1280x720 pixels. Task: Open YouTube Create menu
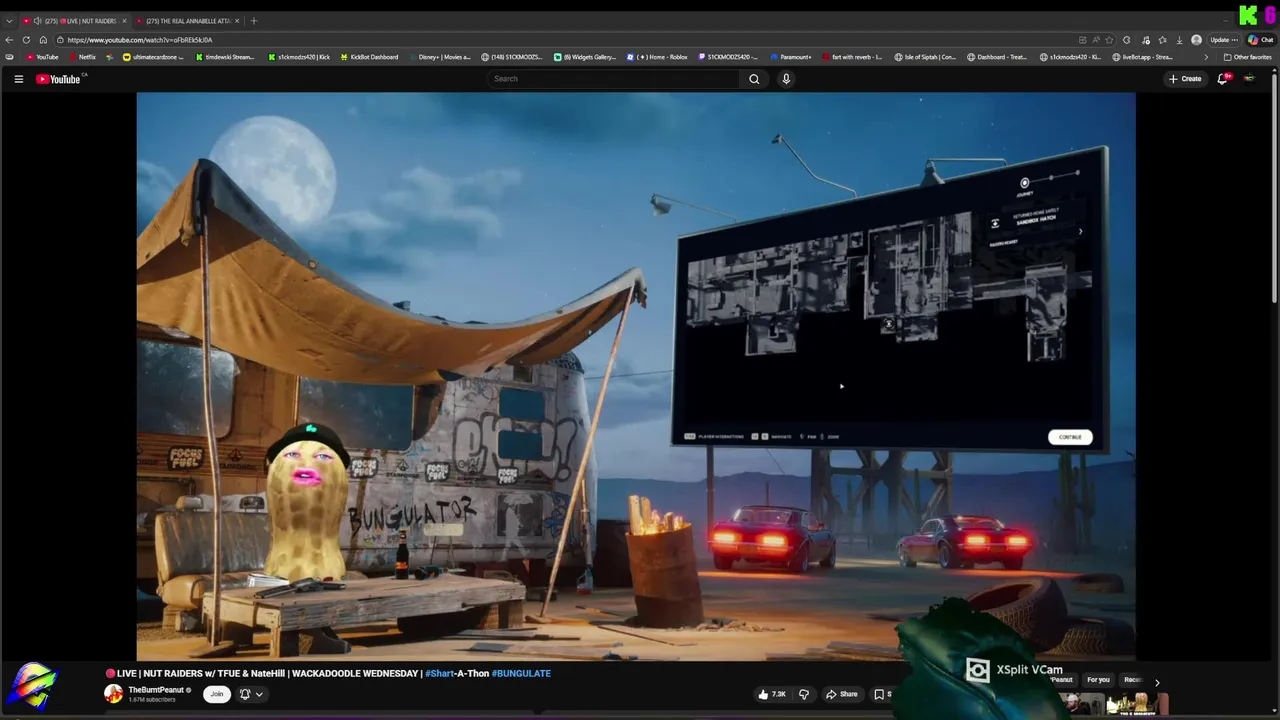pyautogui.click(x=1185, y=79)
